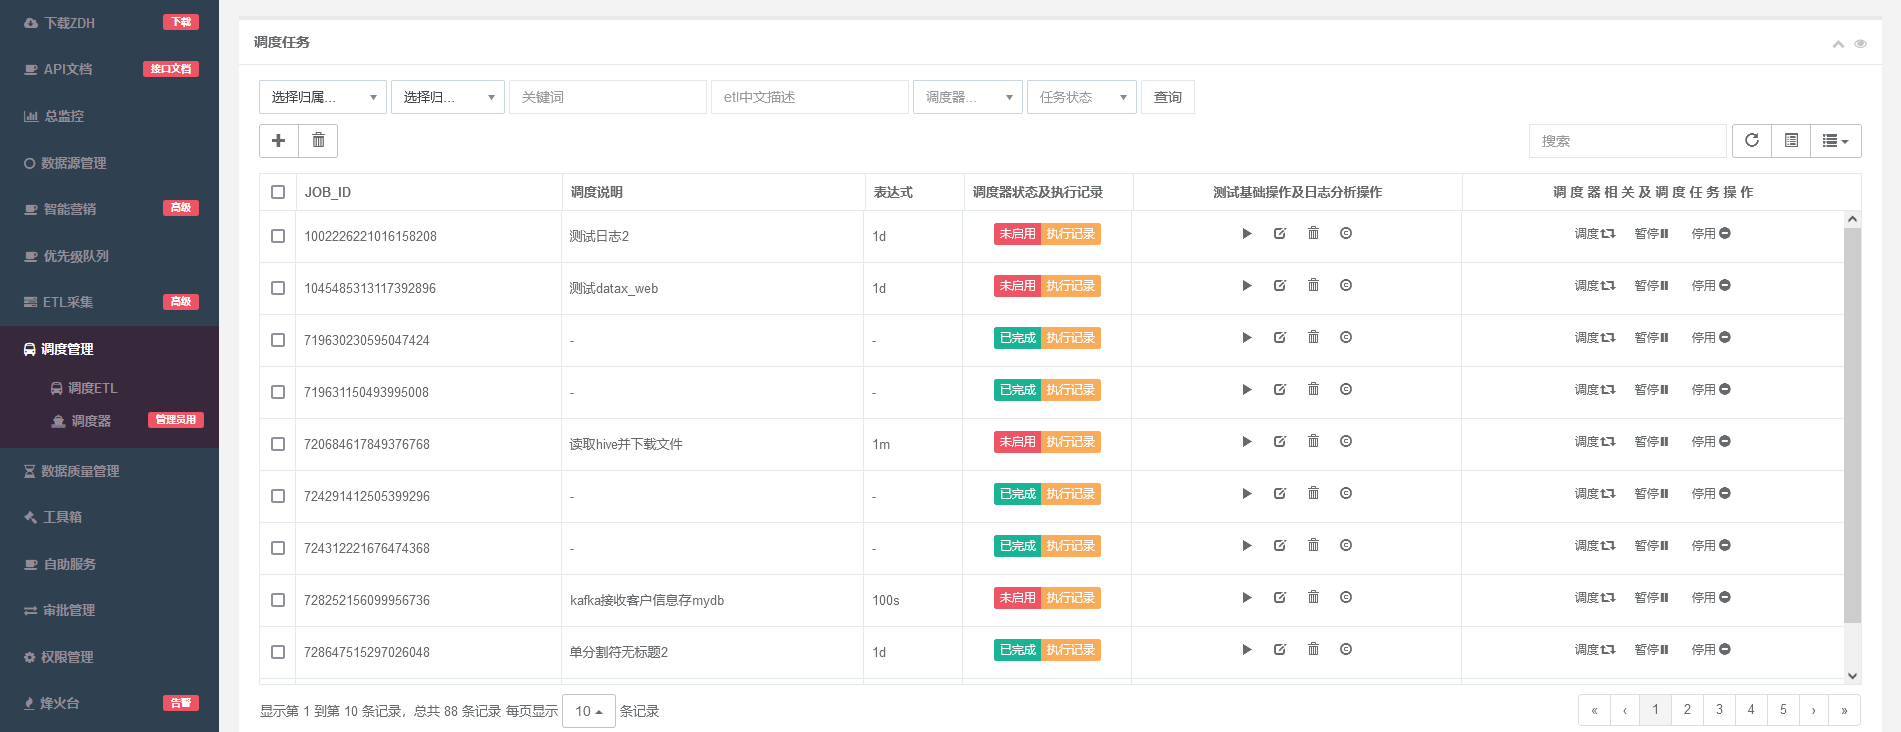Click the bulk delete trash icon in toolbar
This screenshot has height=732, width=1901.
[x=318, y=141]
